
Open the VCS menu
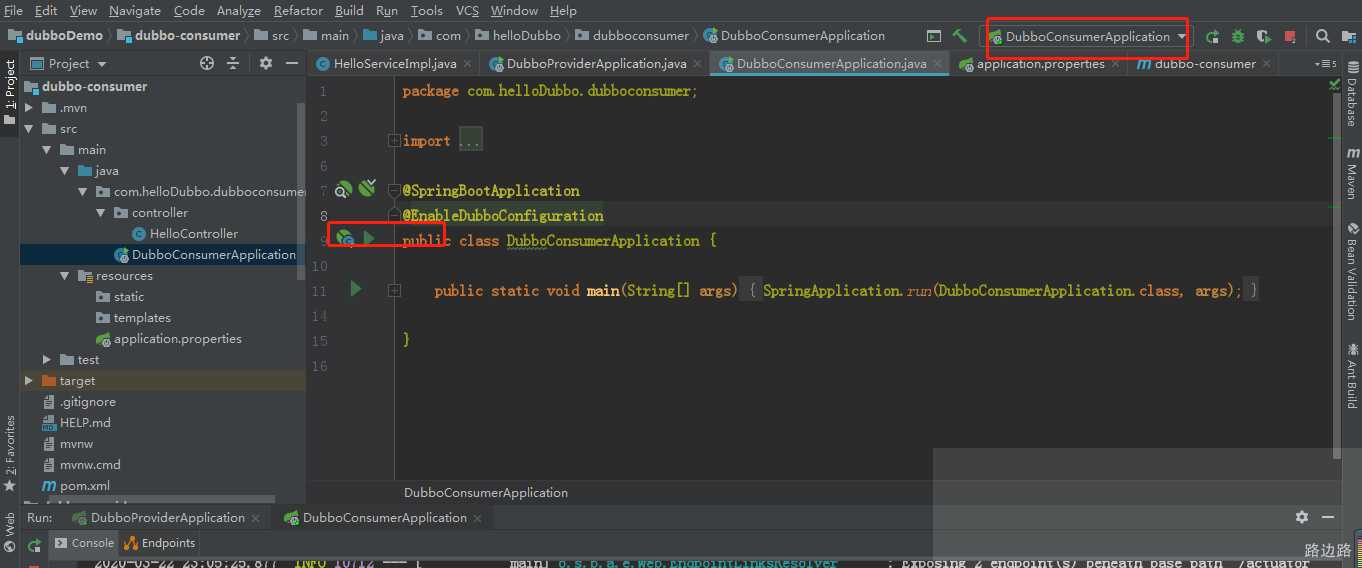pyautogui.click(x=467, y=10)
